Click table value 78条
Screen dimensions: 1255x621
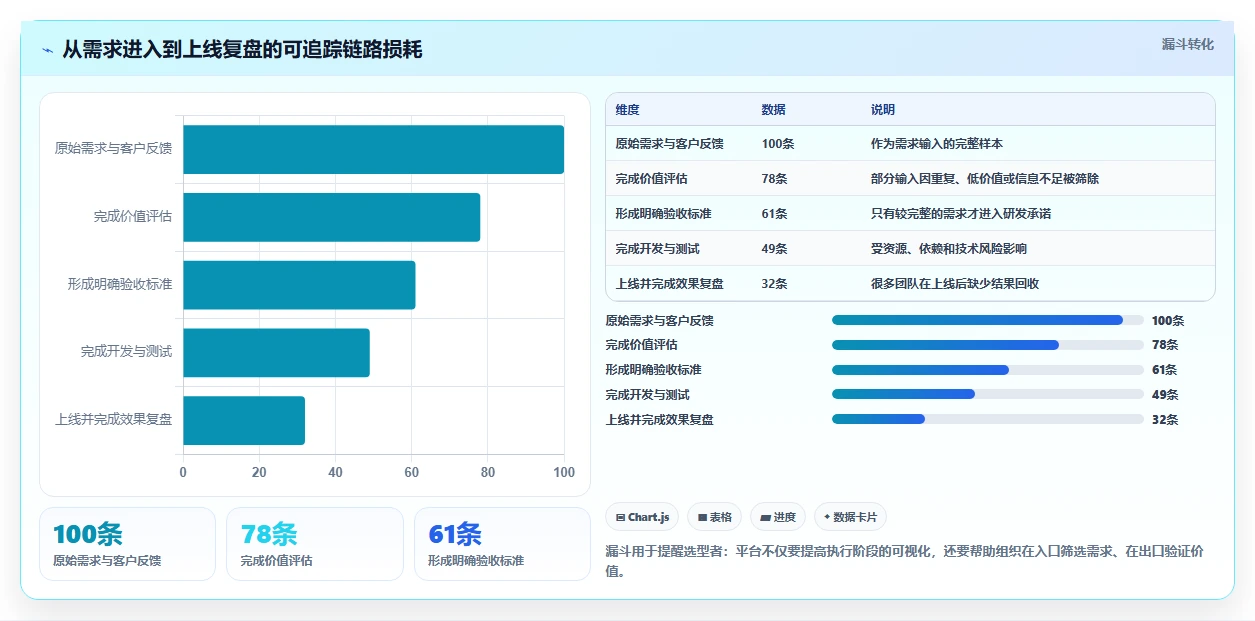pos(775,179)
